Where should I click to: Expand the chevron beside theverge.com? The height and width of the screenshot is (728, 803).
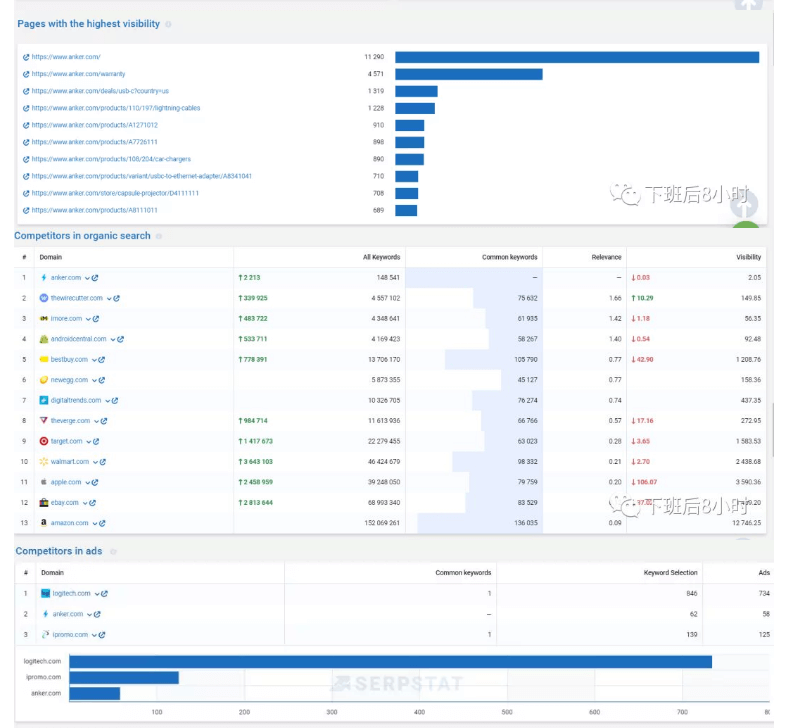pyautogui.click(x=96, y=421)
